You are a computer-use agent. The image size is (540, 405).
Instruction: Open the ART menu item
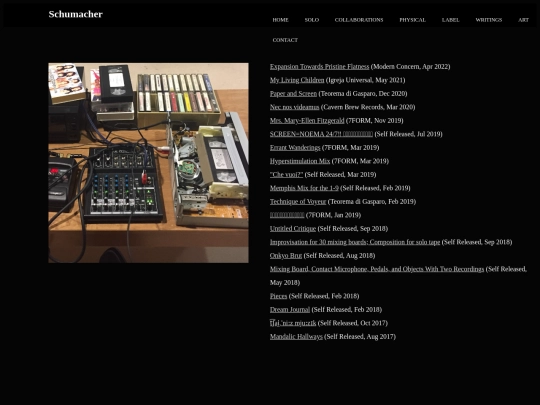point(523,20)
